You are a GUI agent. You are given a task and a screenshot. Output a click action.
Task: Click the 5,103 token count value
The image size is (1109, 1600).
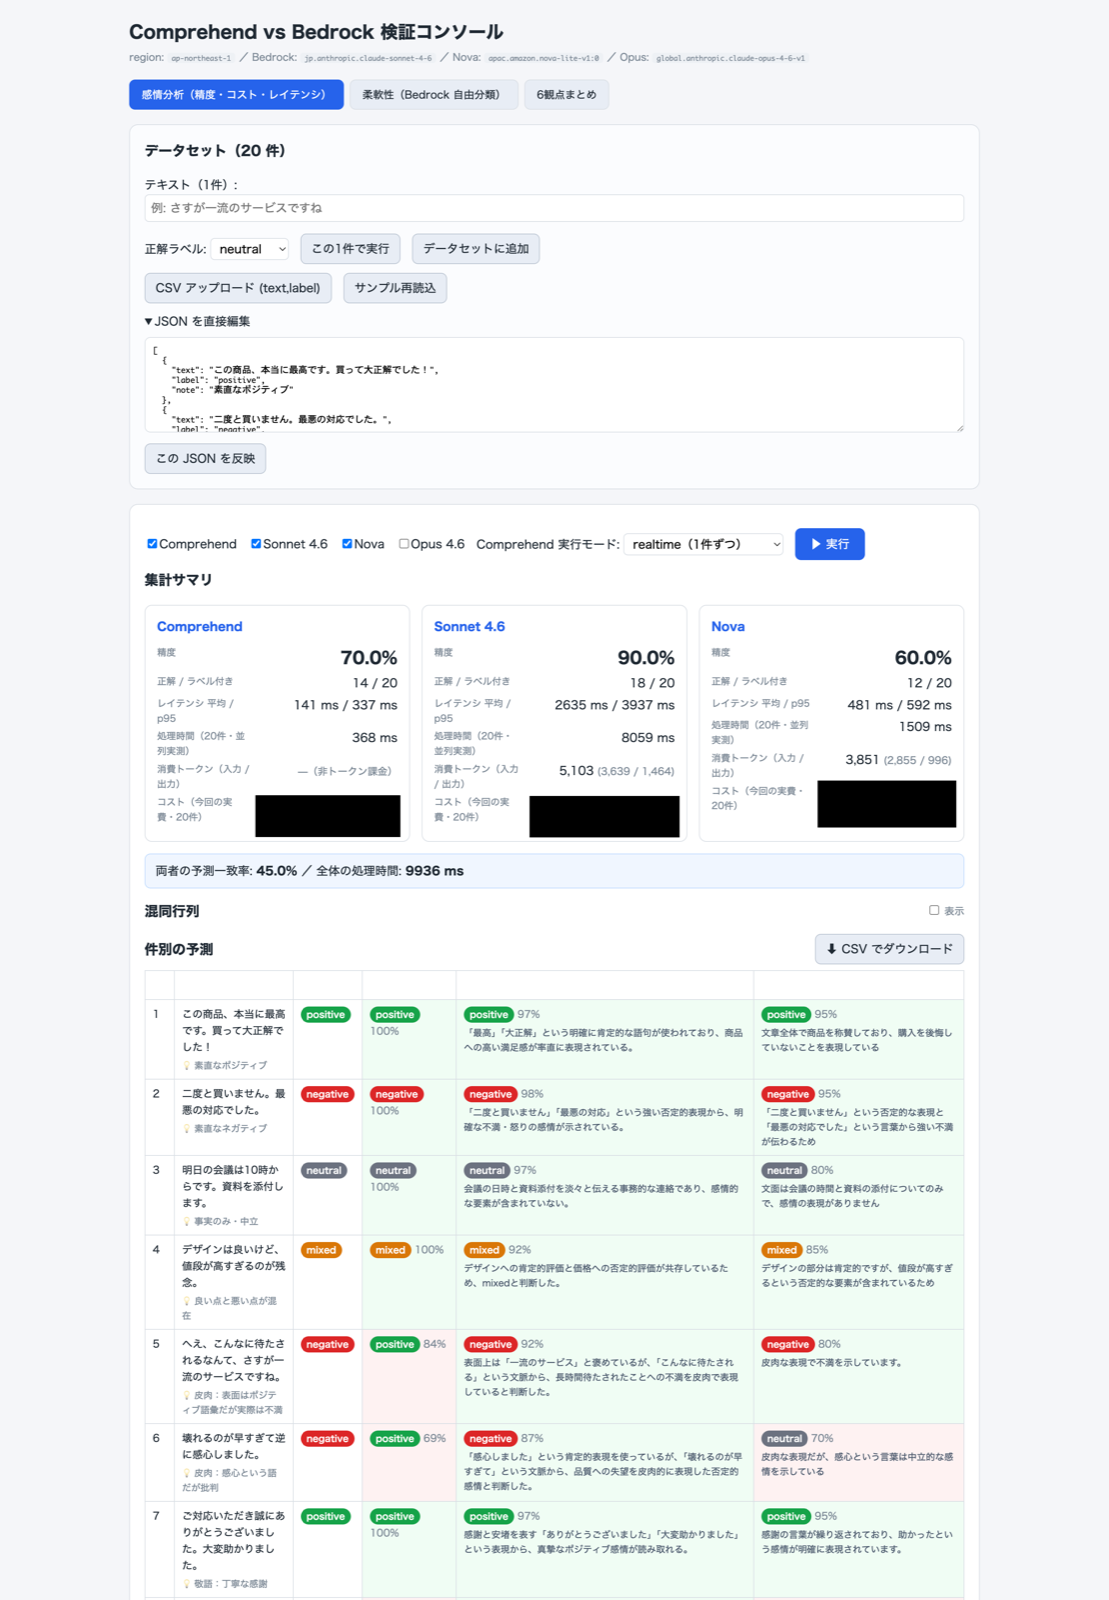click(x=576, y=771)
